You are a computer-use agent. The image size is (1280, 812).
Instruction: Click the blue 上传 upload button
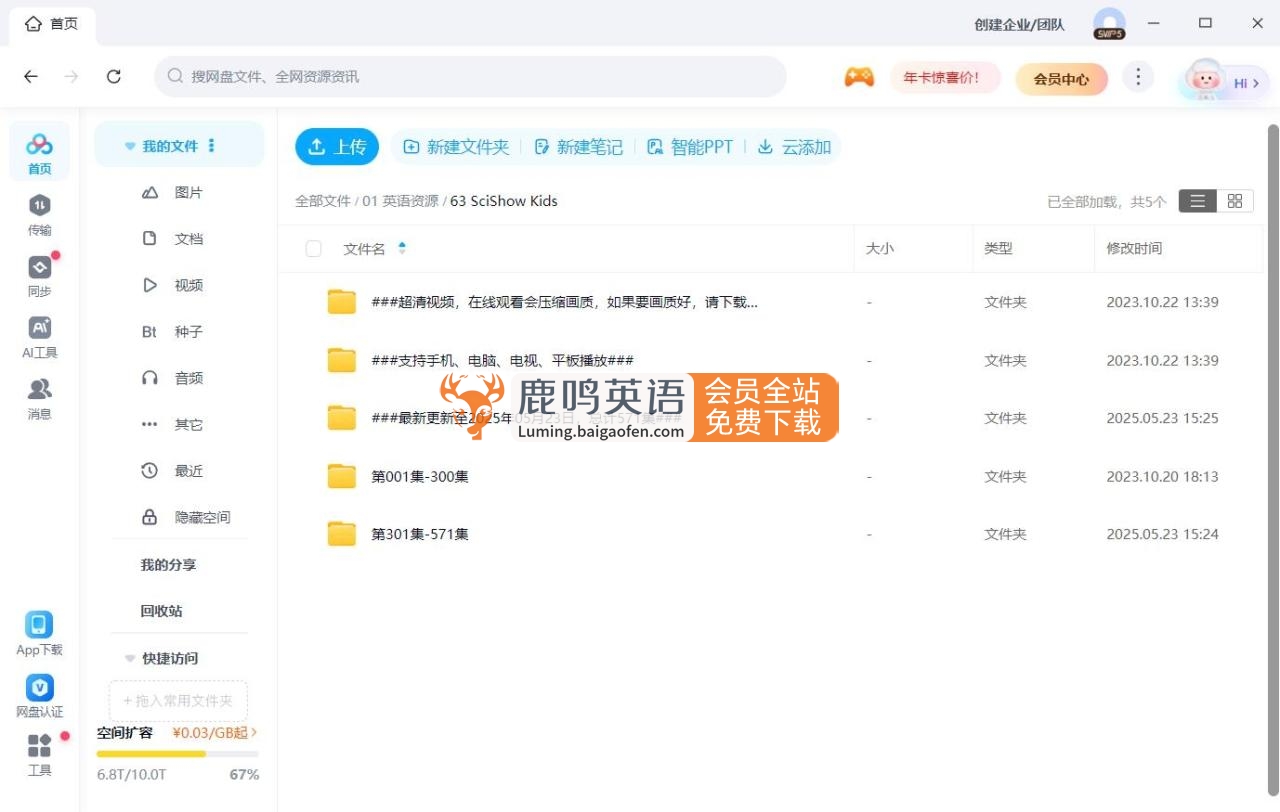[x=337, y=147]
